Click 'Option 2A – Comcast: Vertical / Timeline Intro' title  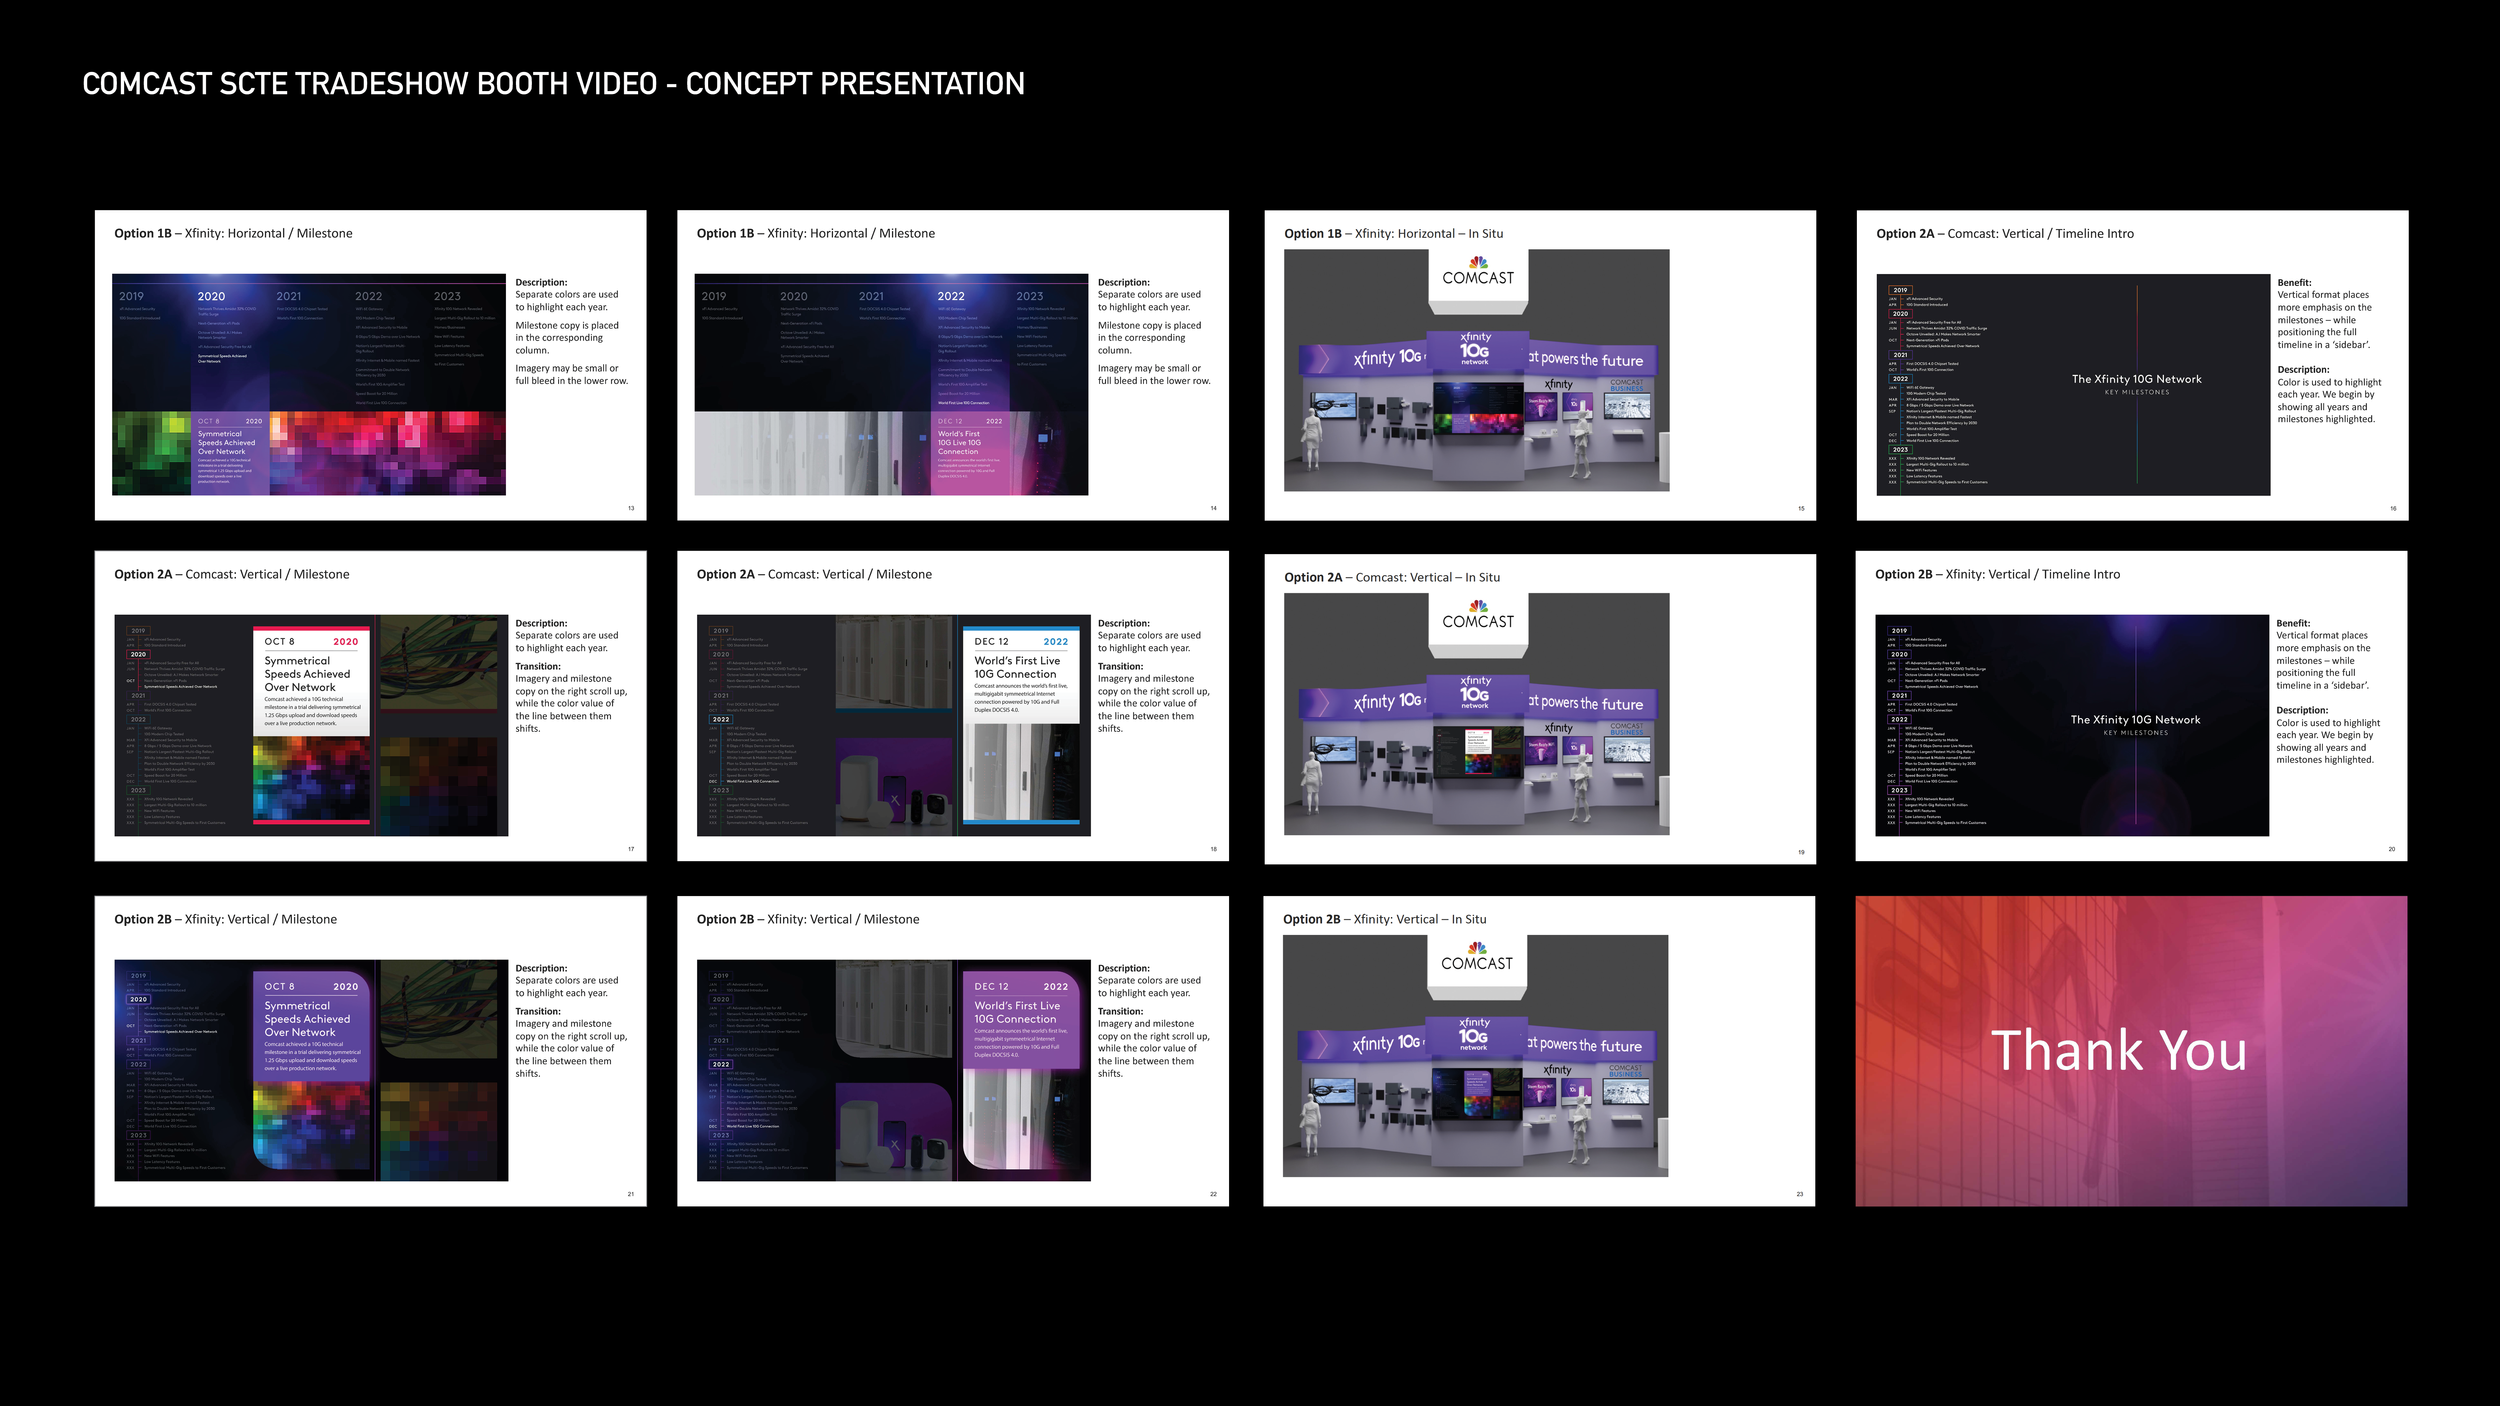point(2005,234)
